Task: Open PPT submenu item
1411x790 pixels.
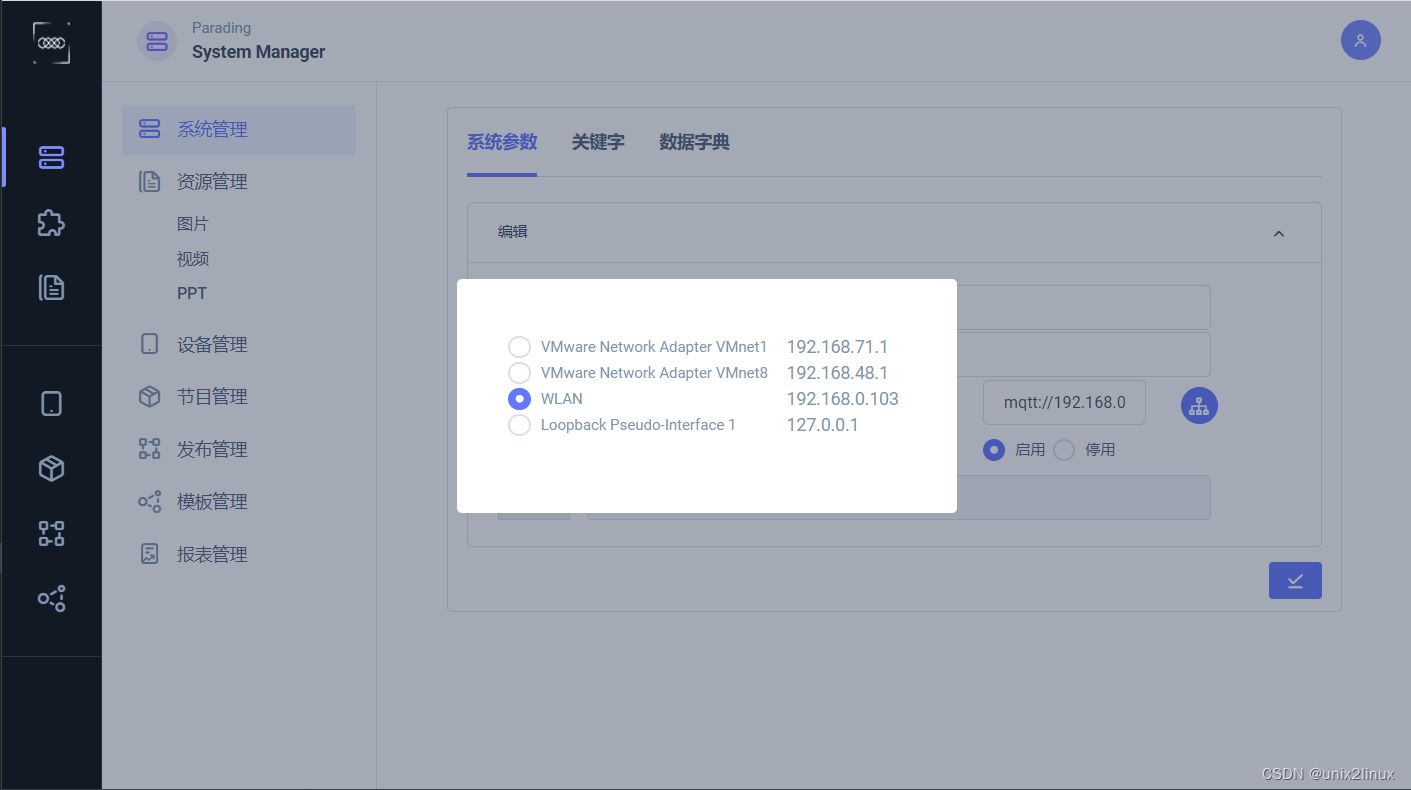Action: pyautogui.click(x=192, y=293)
